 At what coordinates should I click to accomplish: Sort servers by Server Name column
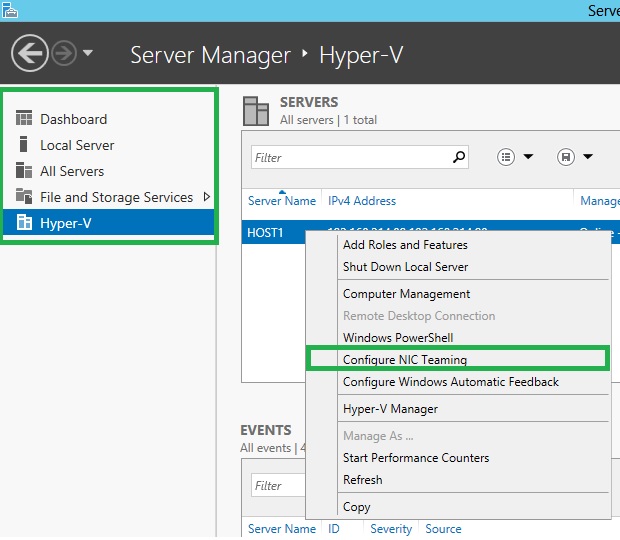pyautogui.click(x=282, y=201)
